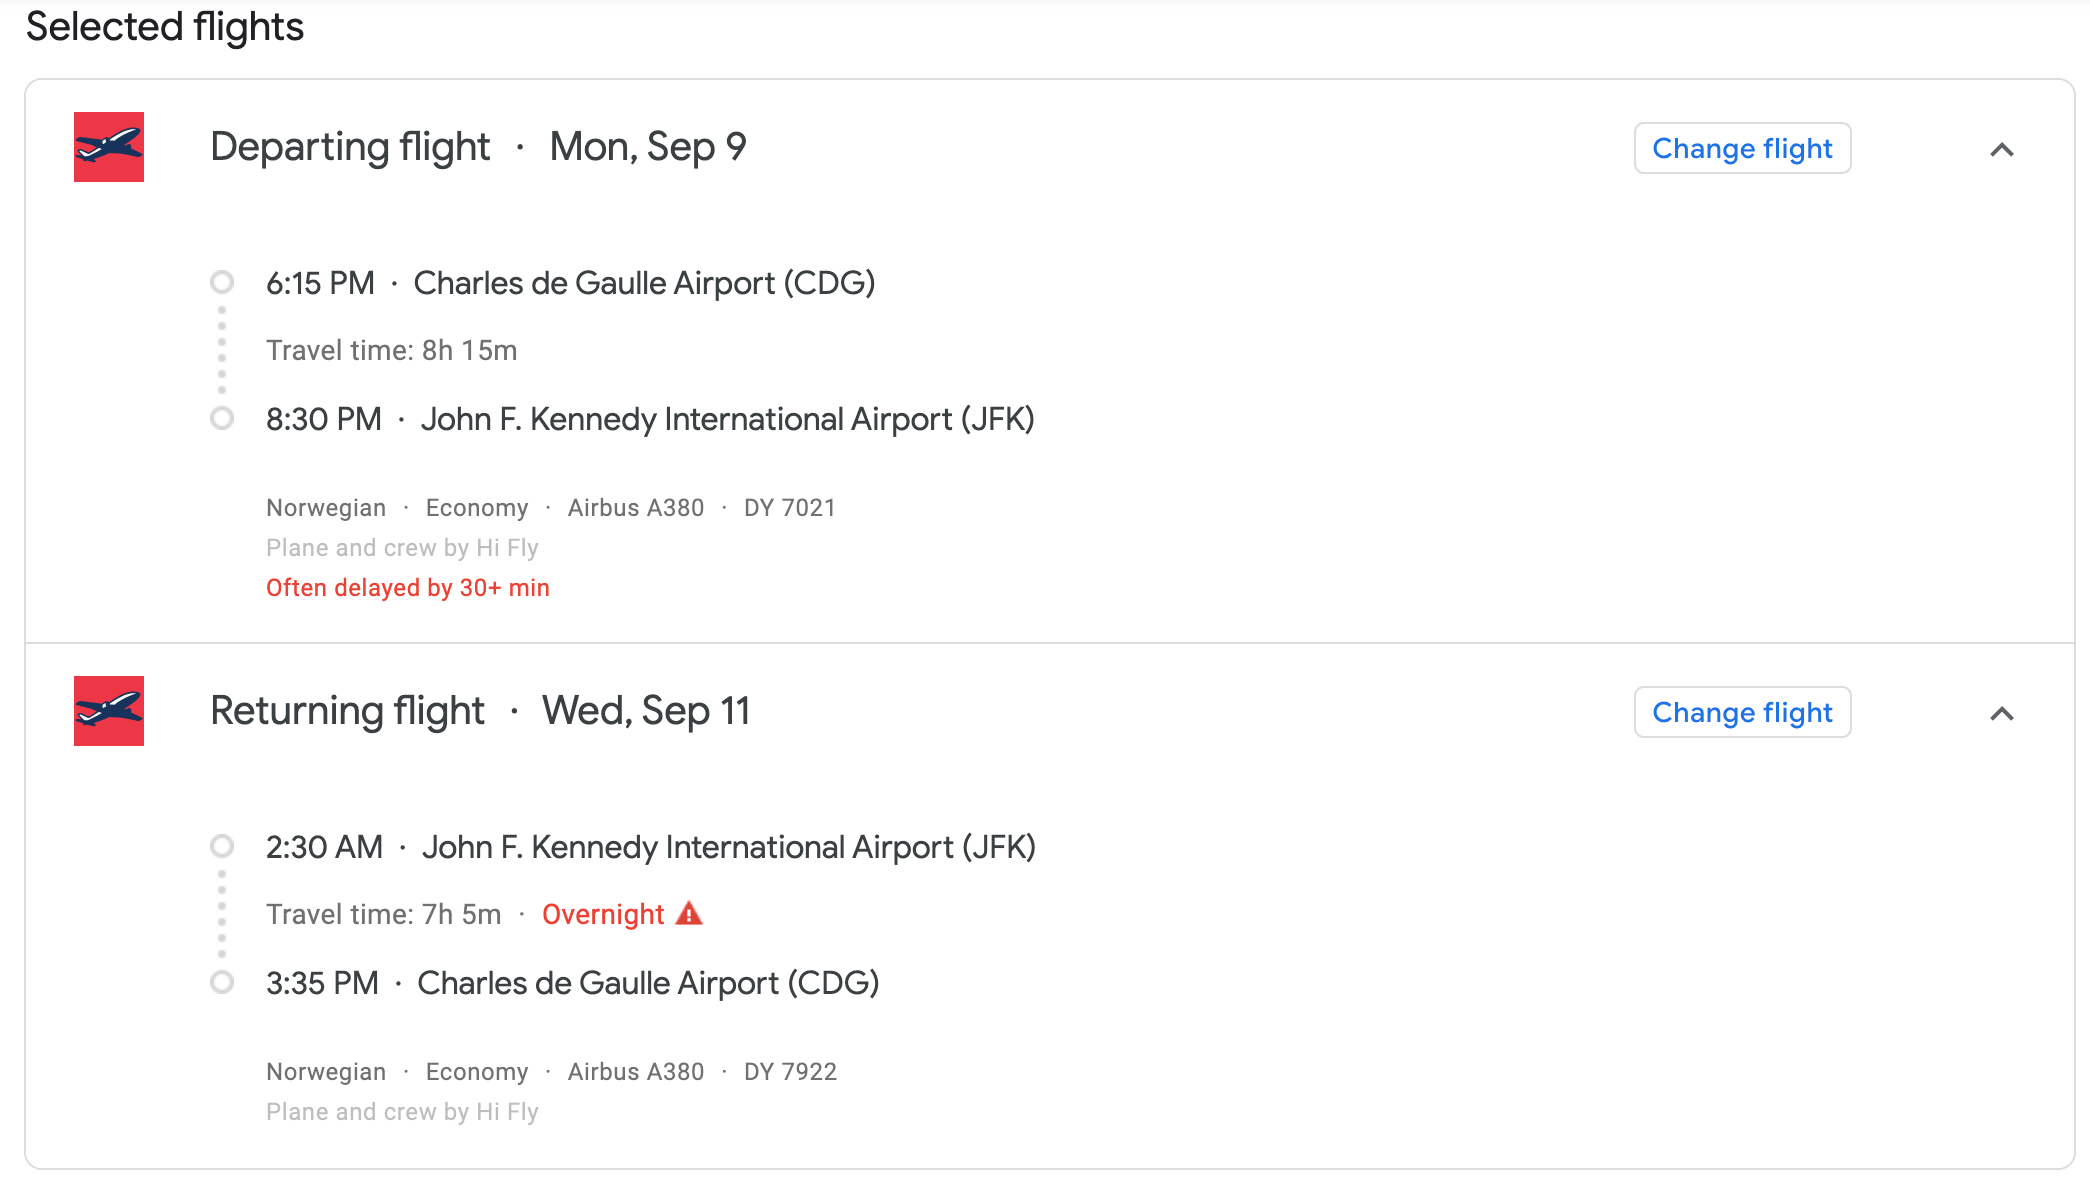Click the JFK departure circle marker at 2:30 AM
This screenshot has height=1194, width=2090.
222,846
